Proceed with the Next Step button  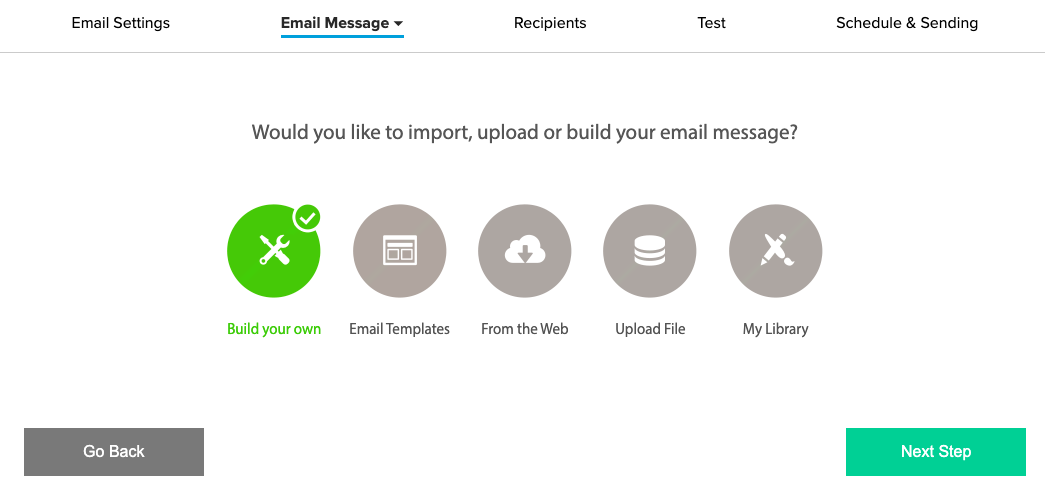point(936,452)
